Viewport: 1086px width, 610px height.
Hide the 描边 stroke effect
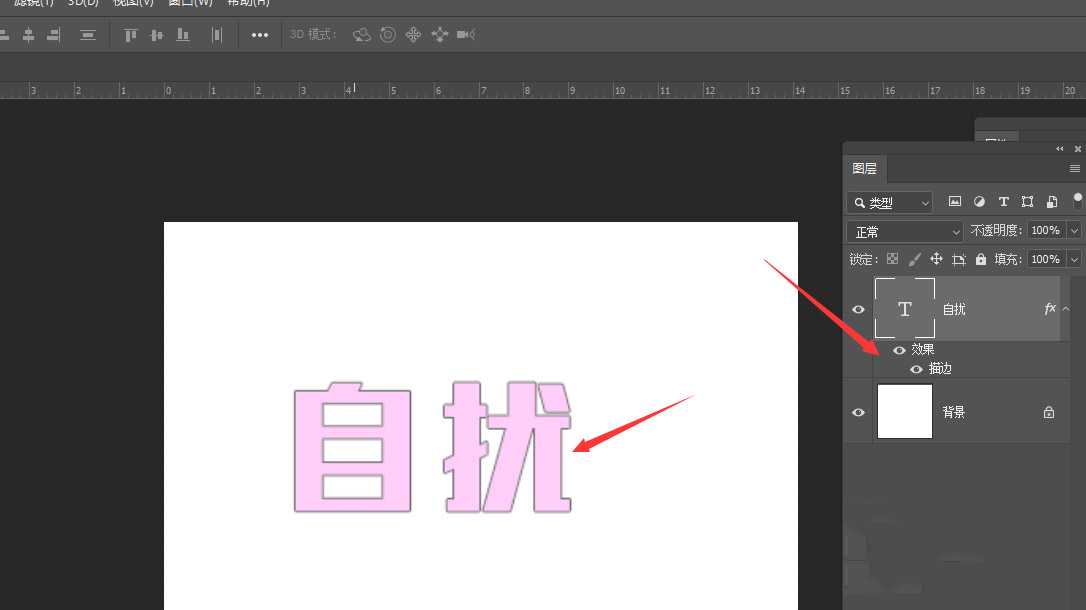916,369
